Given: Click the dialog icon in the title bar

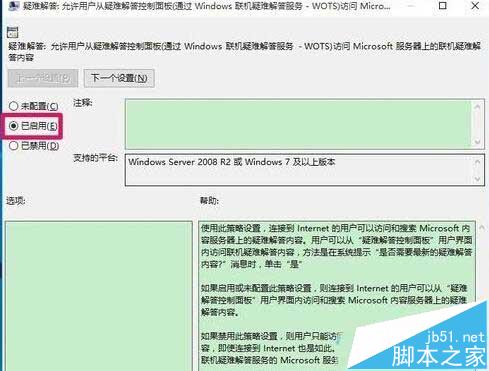Looking at the screenshot, I should (13, 6).
